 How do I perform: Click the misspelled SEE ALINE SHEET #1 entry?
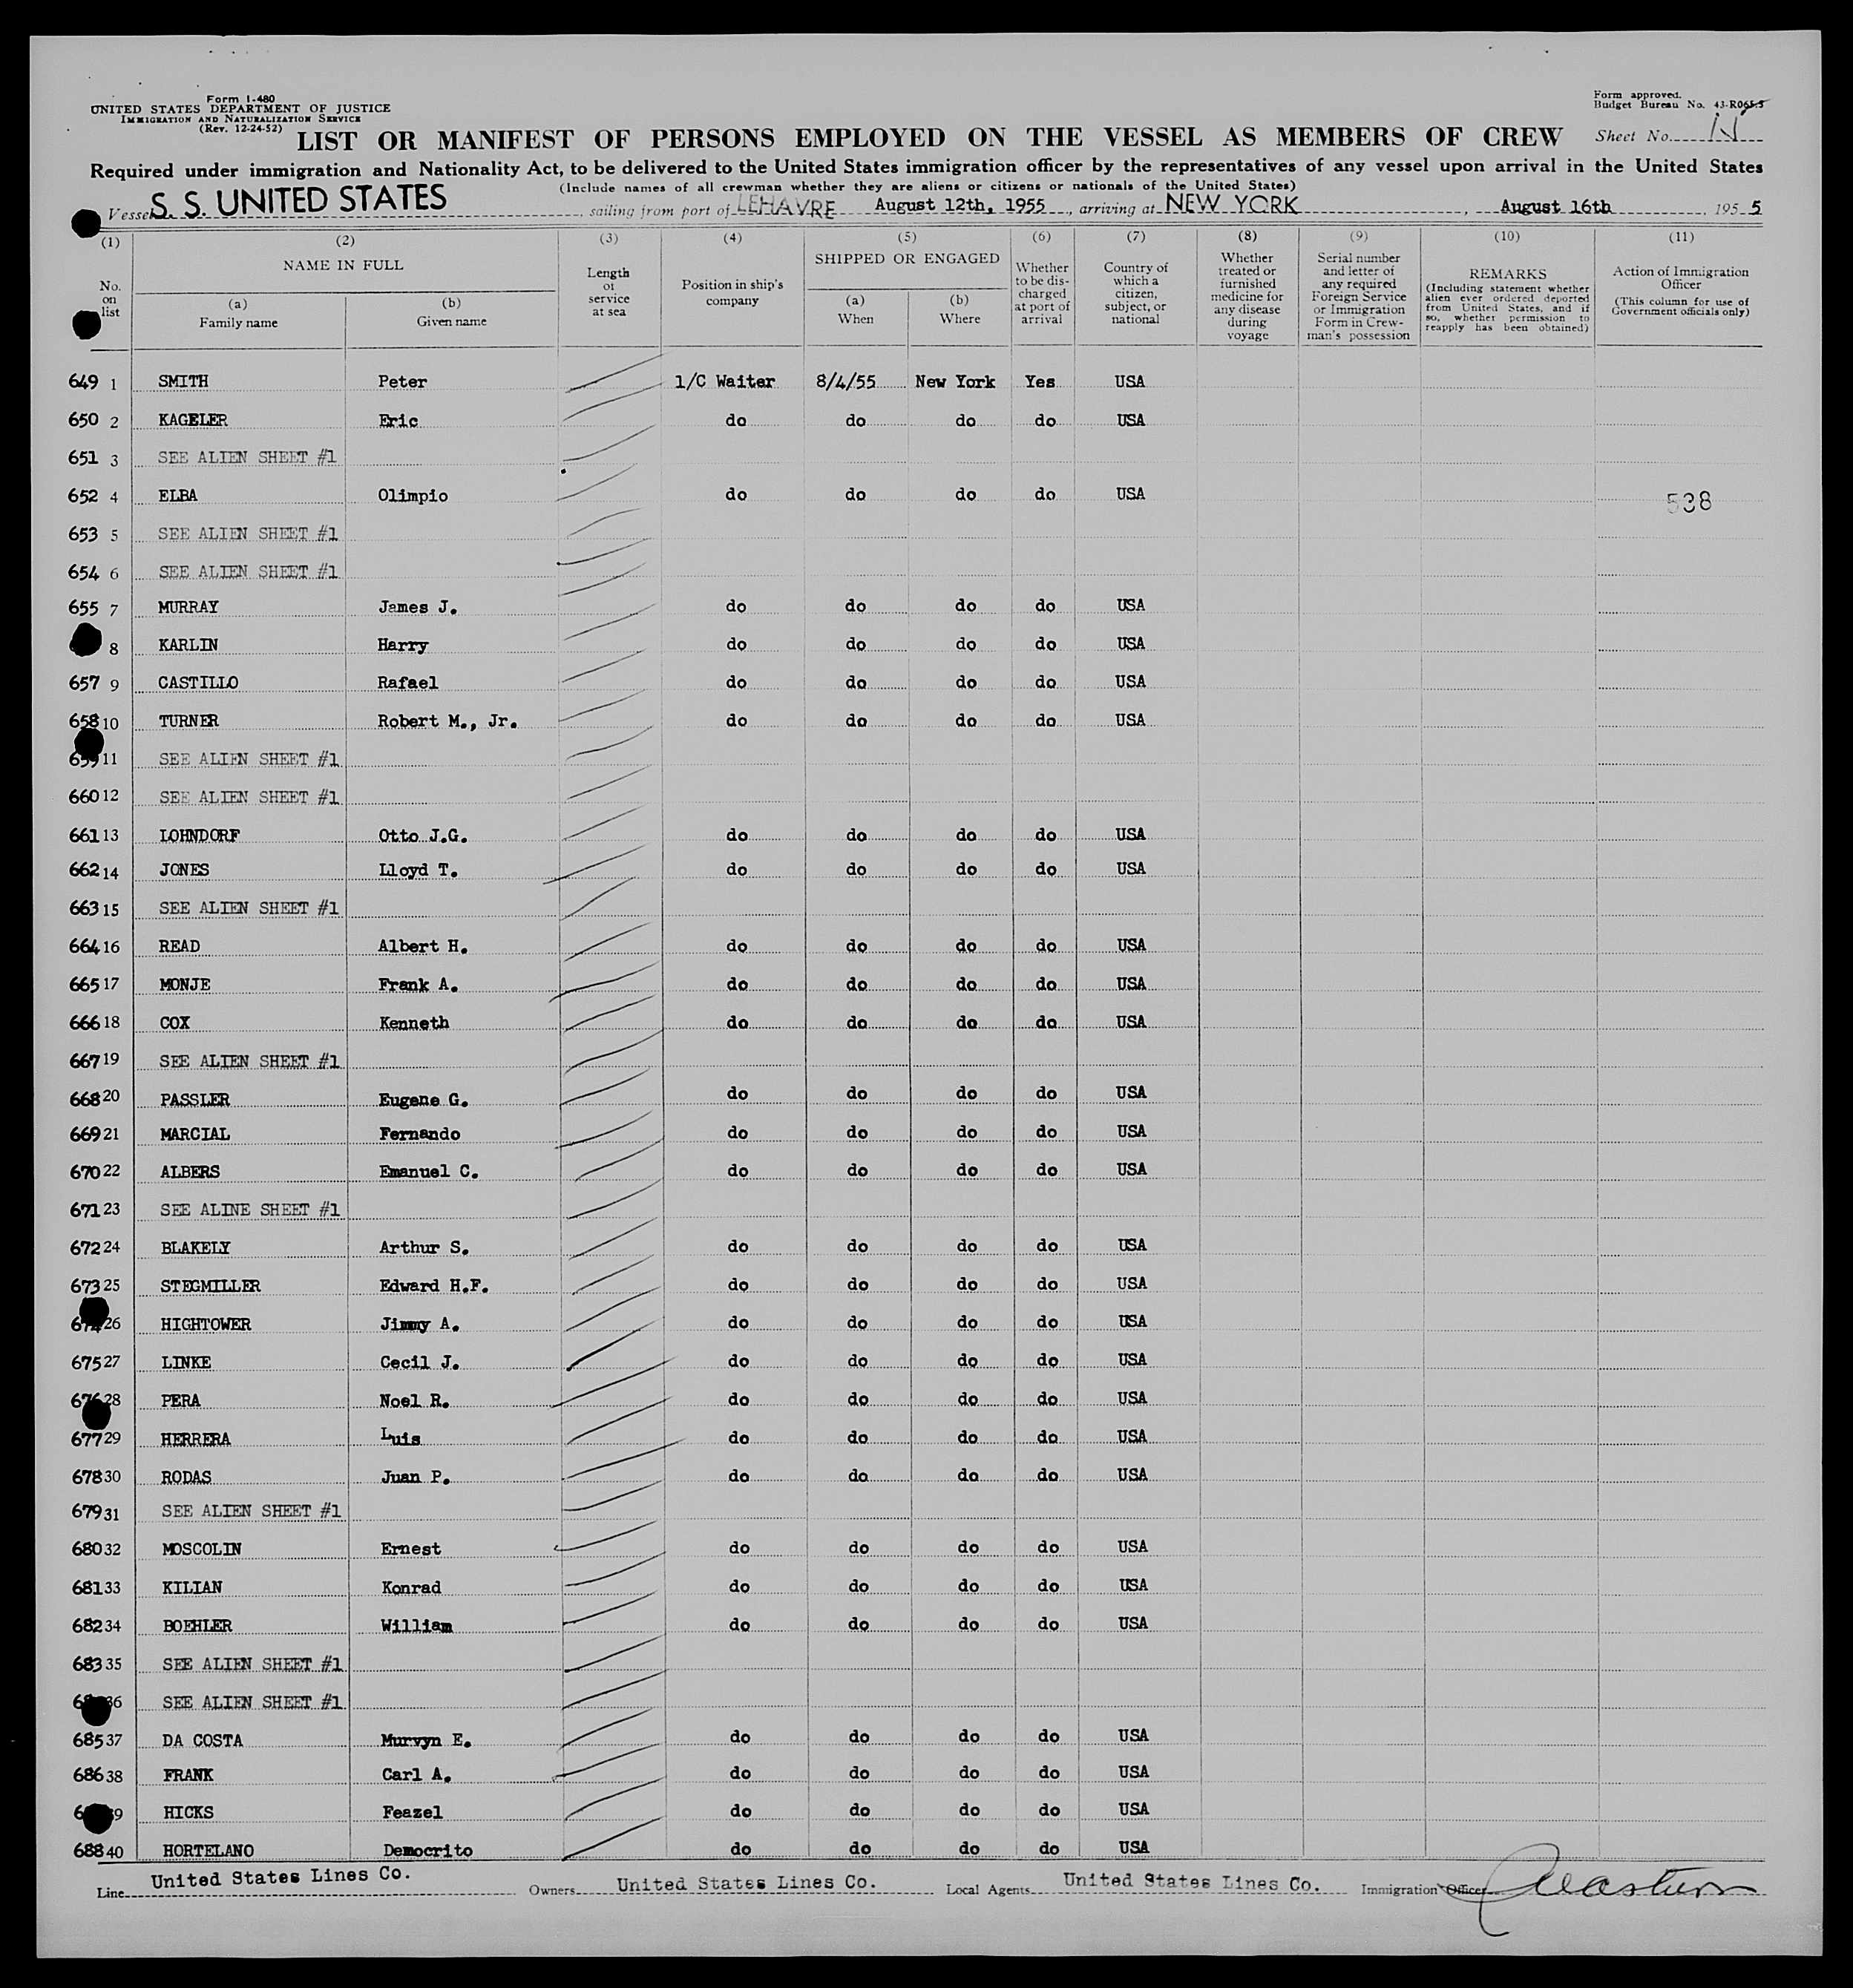tap(250, 1210)
